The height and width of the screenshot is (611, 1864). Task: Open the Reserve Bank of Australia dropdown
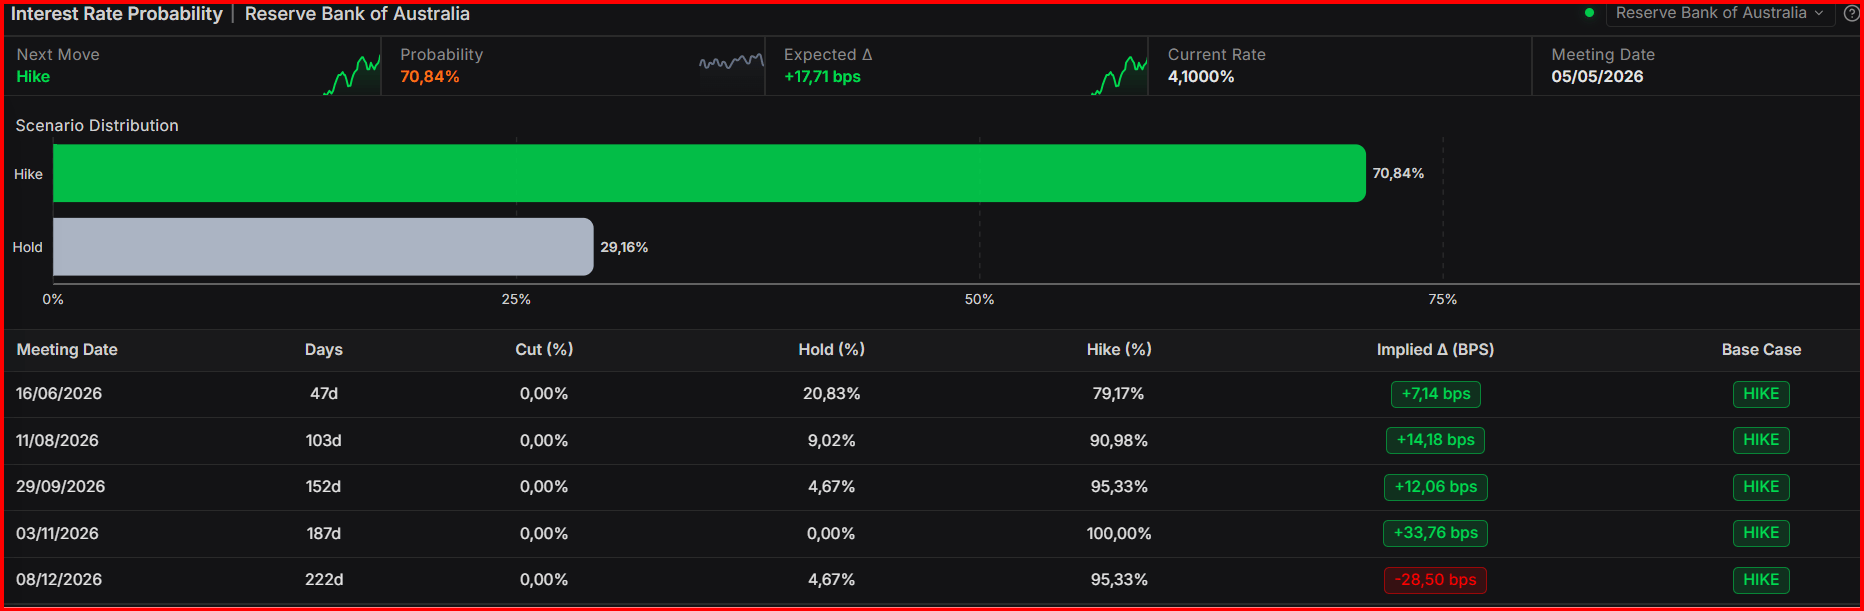1719,13
